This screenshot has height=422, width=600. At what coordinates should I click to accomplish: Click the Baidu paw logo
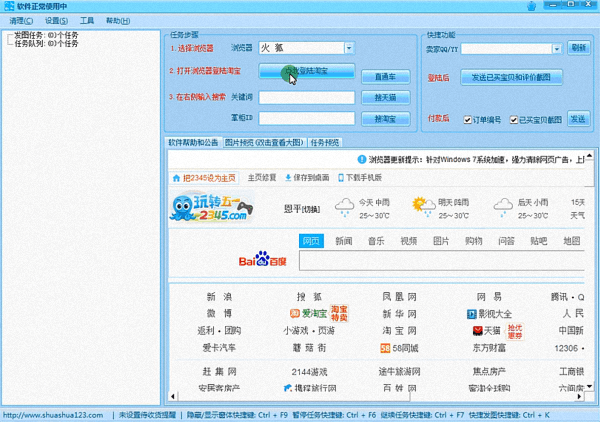pos(262,261)
